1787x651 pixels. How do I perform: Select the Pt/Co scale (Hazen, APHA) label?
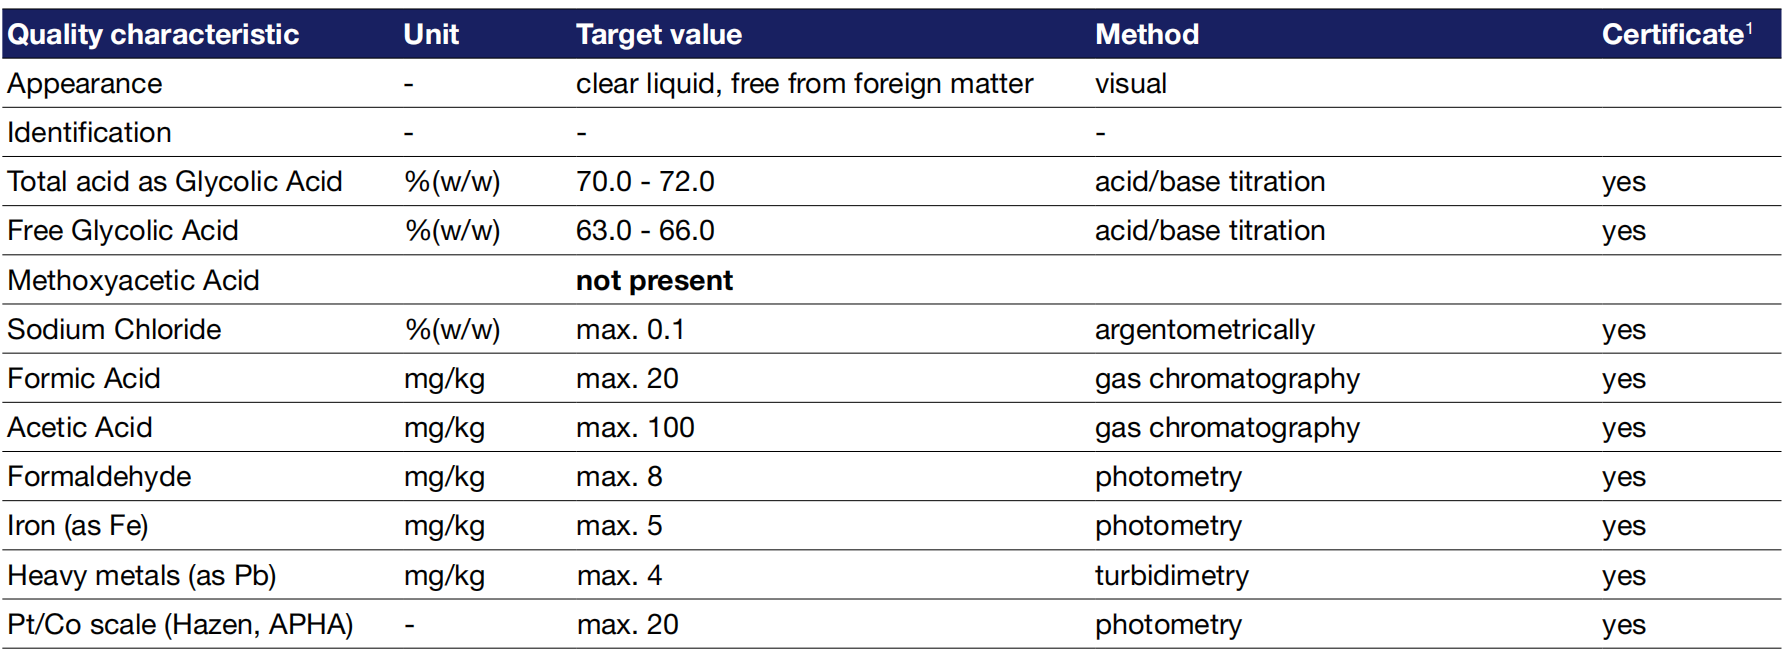pyautogui.click(x=180, y=625)
